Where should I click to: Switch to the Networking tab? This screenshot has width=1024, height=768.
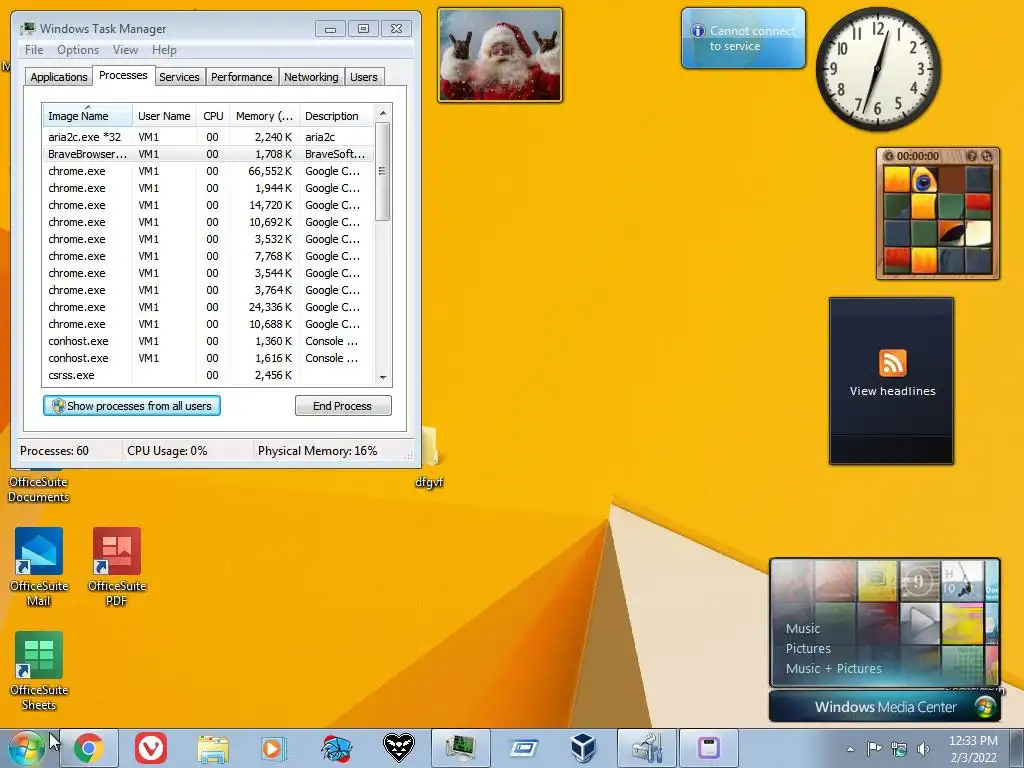coord(311,76)
